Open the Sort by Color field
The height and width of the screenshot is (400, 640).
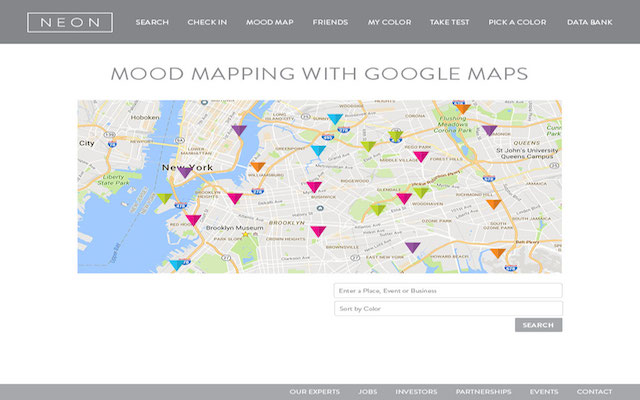pyautogui.click(x=448, y=309)
